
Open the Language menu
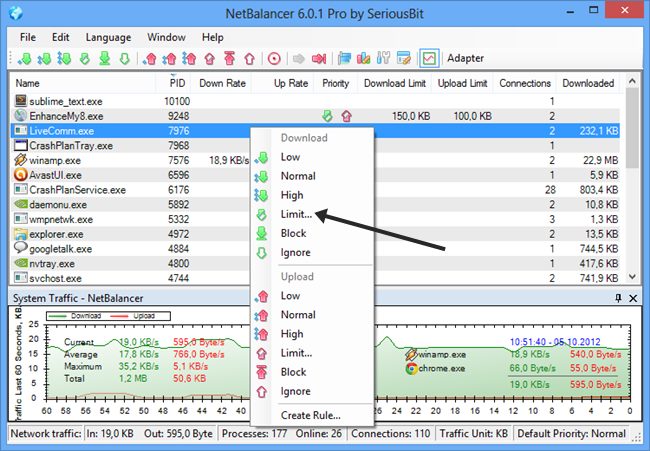tap(107, 37)
